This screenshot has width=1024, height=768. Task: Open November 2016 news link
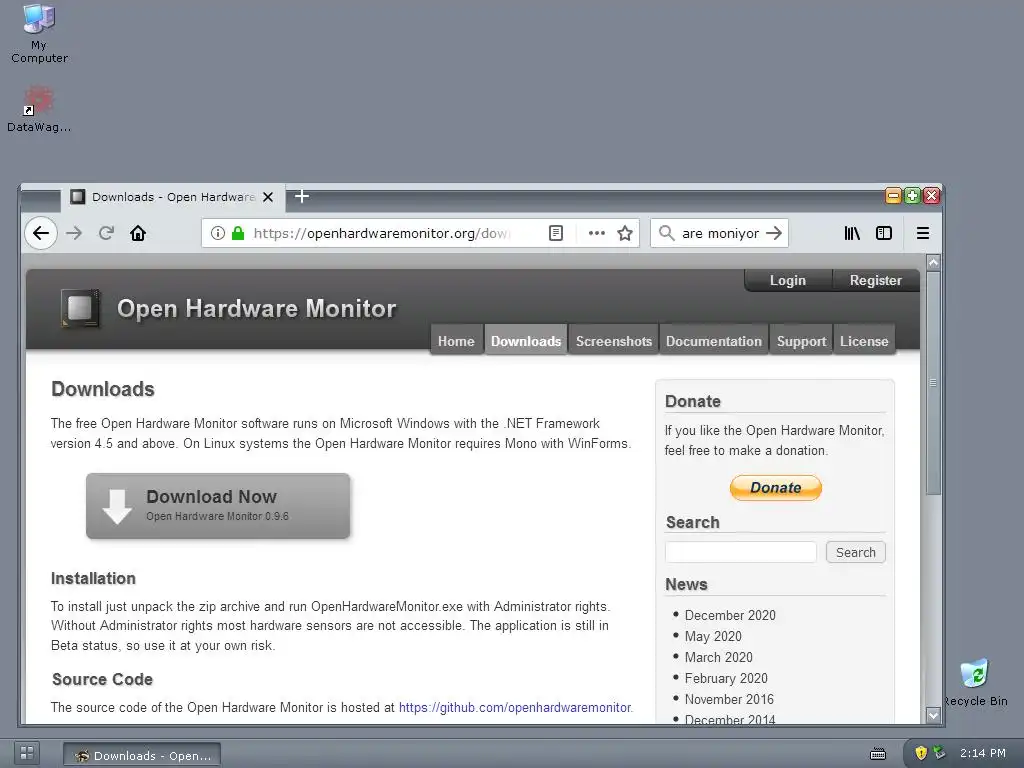click(729, 699)
